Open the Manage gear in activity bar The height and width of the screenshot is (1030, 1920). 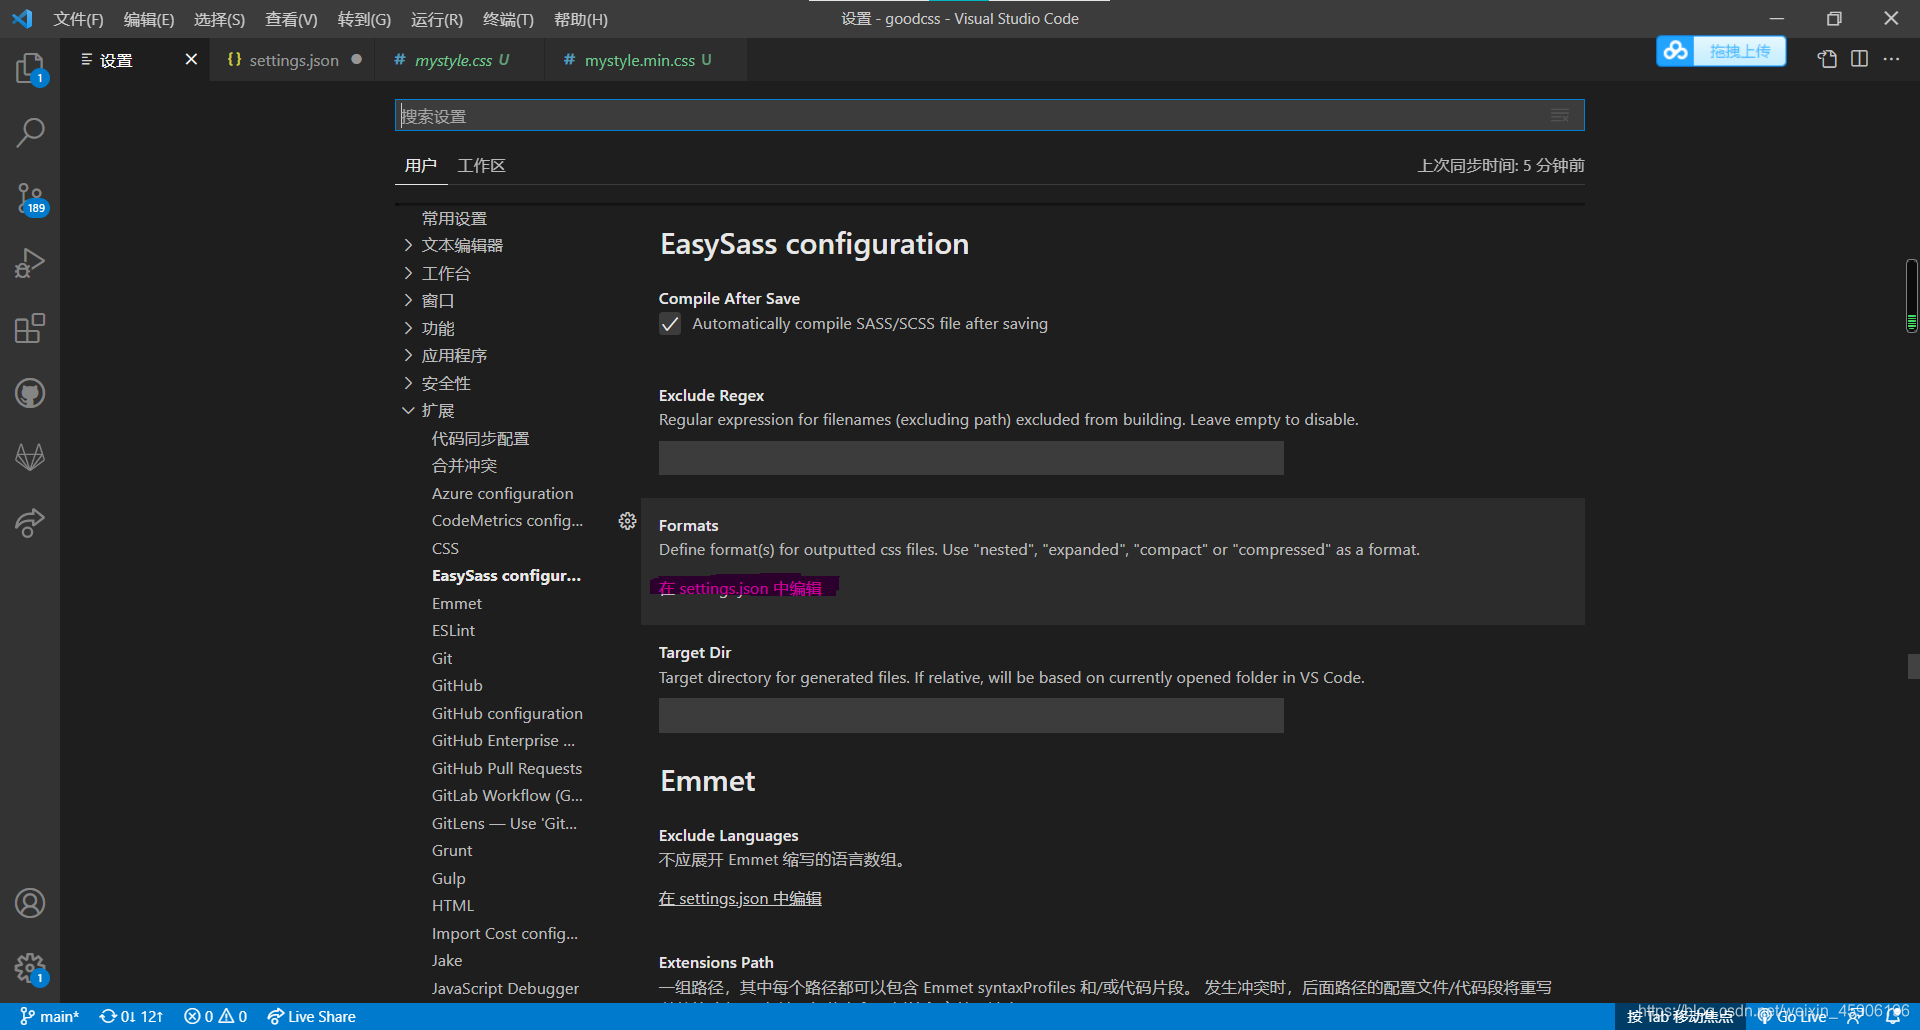pyautogui.click(x=30, y=967)
